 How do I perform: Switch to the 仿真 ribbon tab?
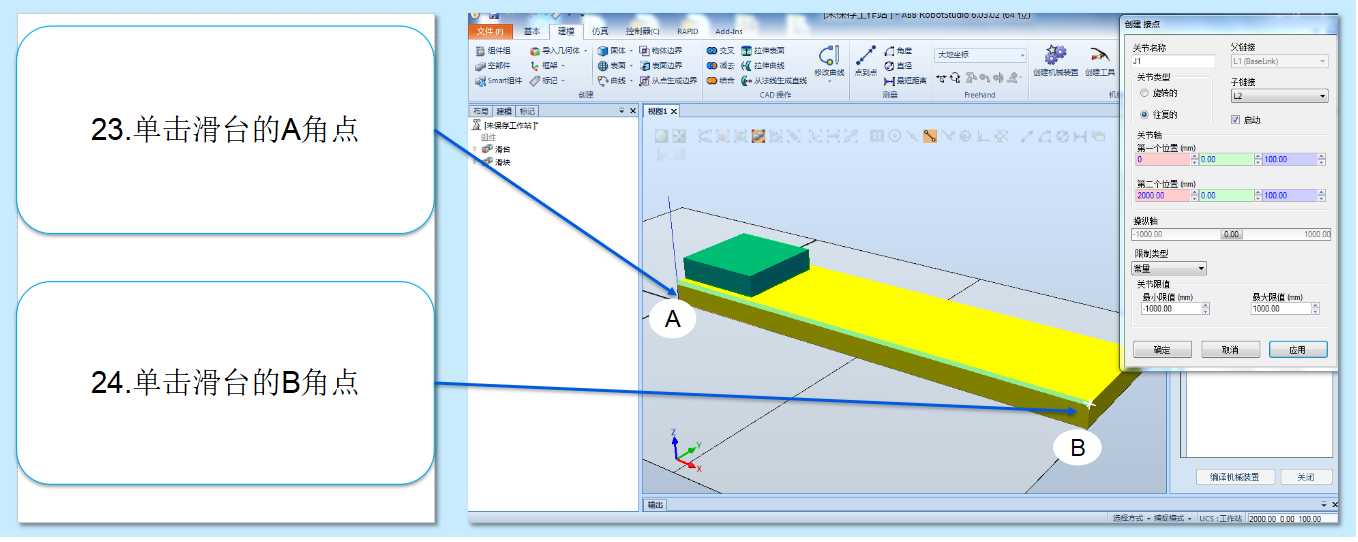pyautogui.click(x=600, y=31)
